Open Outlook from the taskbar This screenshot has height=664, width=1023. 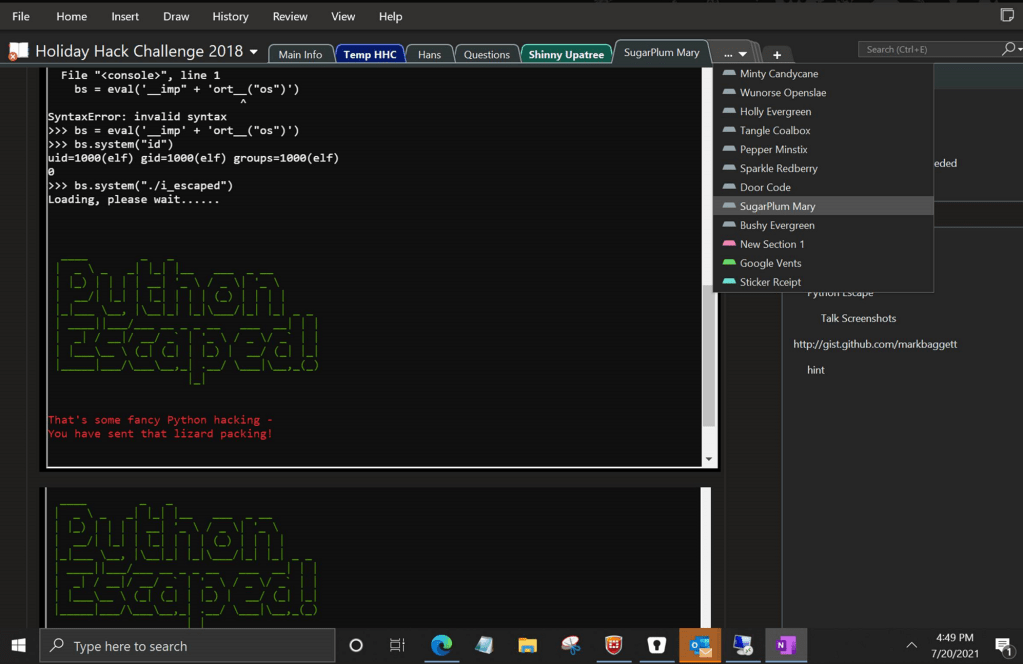click(699, 645)
